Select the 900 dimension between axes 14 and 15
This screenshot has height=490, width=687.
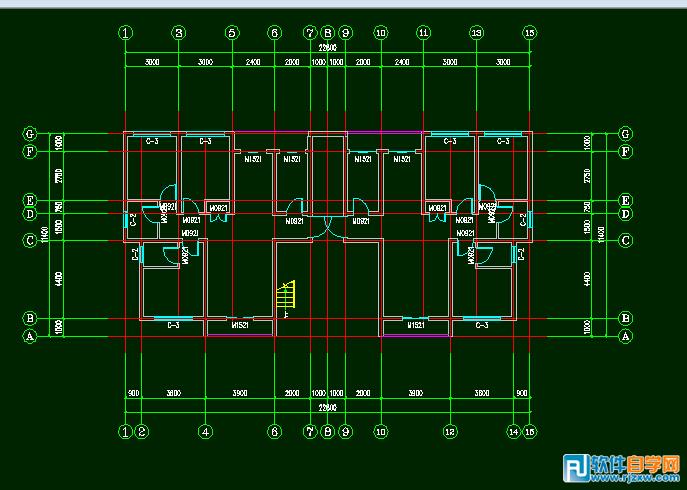(521, 393)
